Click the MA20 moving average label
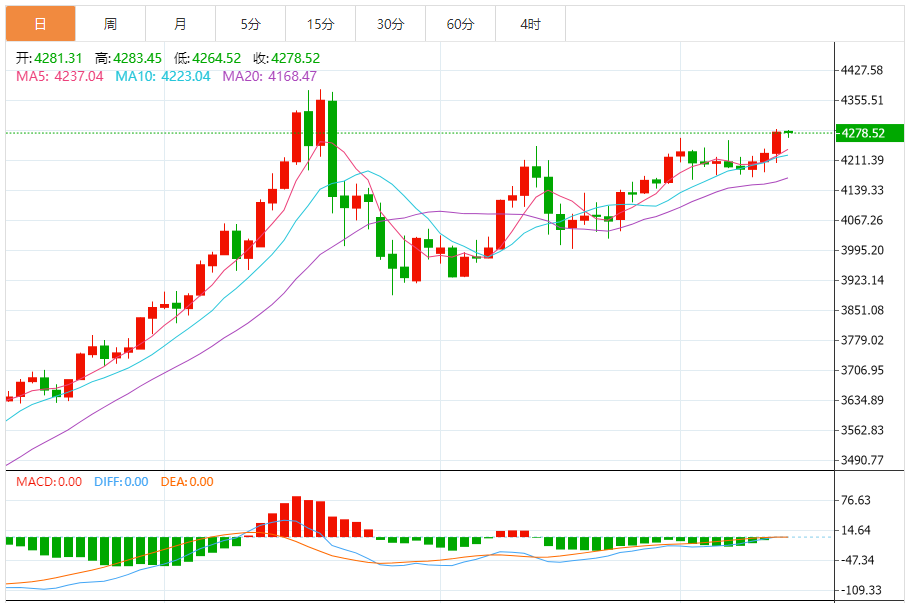 coord(269,76)
